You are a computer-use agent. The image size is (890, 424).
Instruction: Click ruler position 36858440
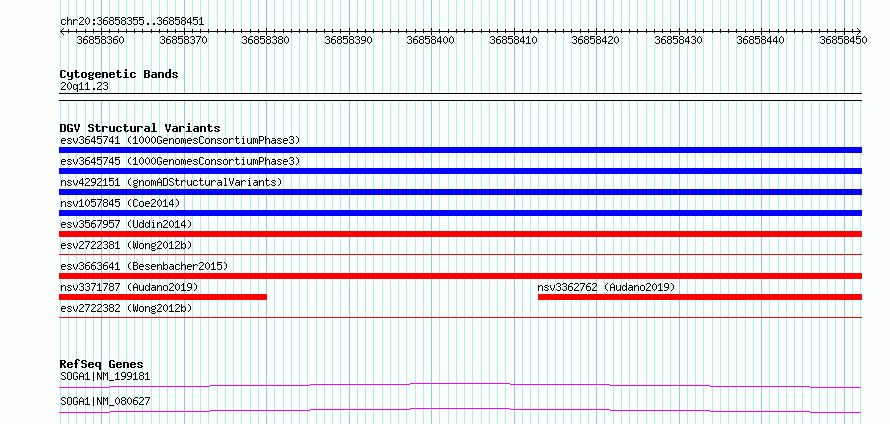[761, 40]
